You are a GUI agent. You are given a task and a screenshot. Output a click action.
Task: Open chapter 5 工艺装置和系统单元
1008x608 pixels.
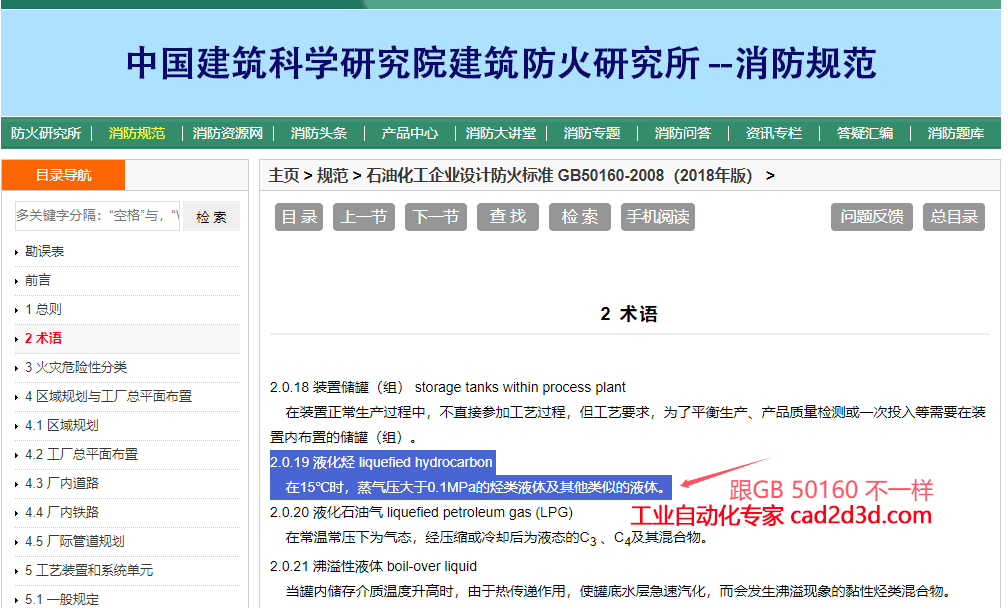[x=89, y=570]
